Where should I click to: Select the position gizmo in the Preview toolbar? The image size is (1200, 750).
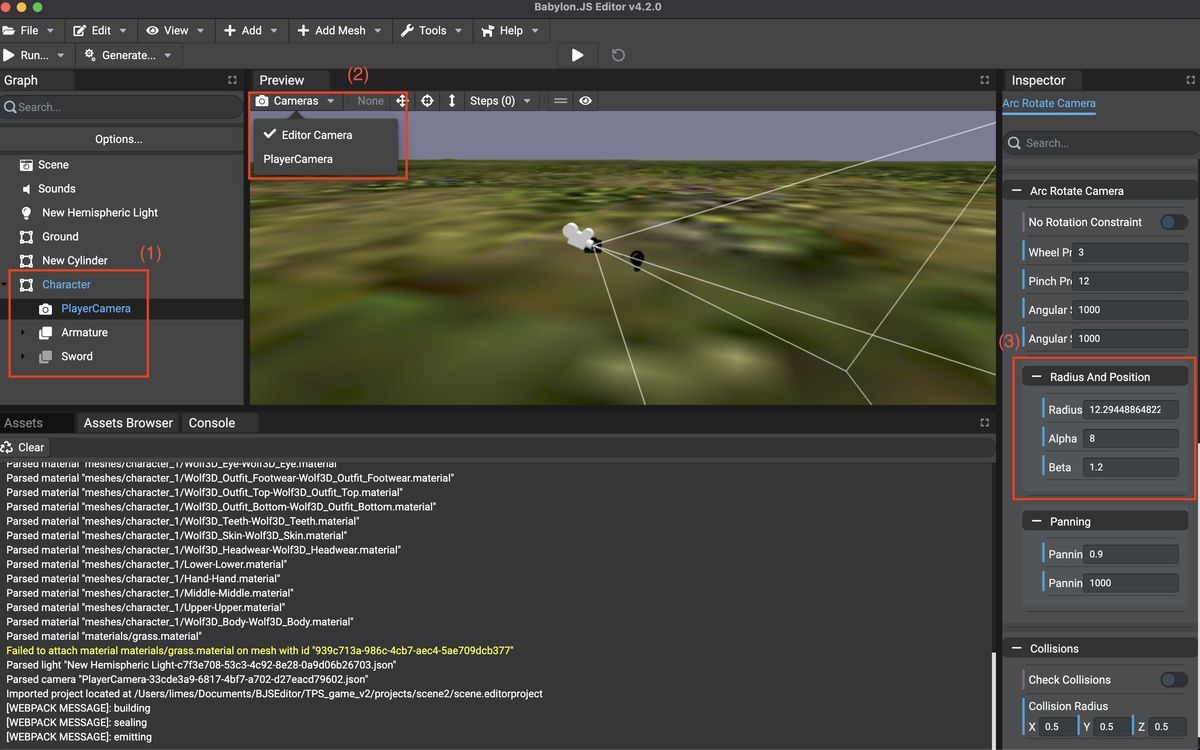402,100
